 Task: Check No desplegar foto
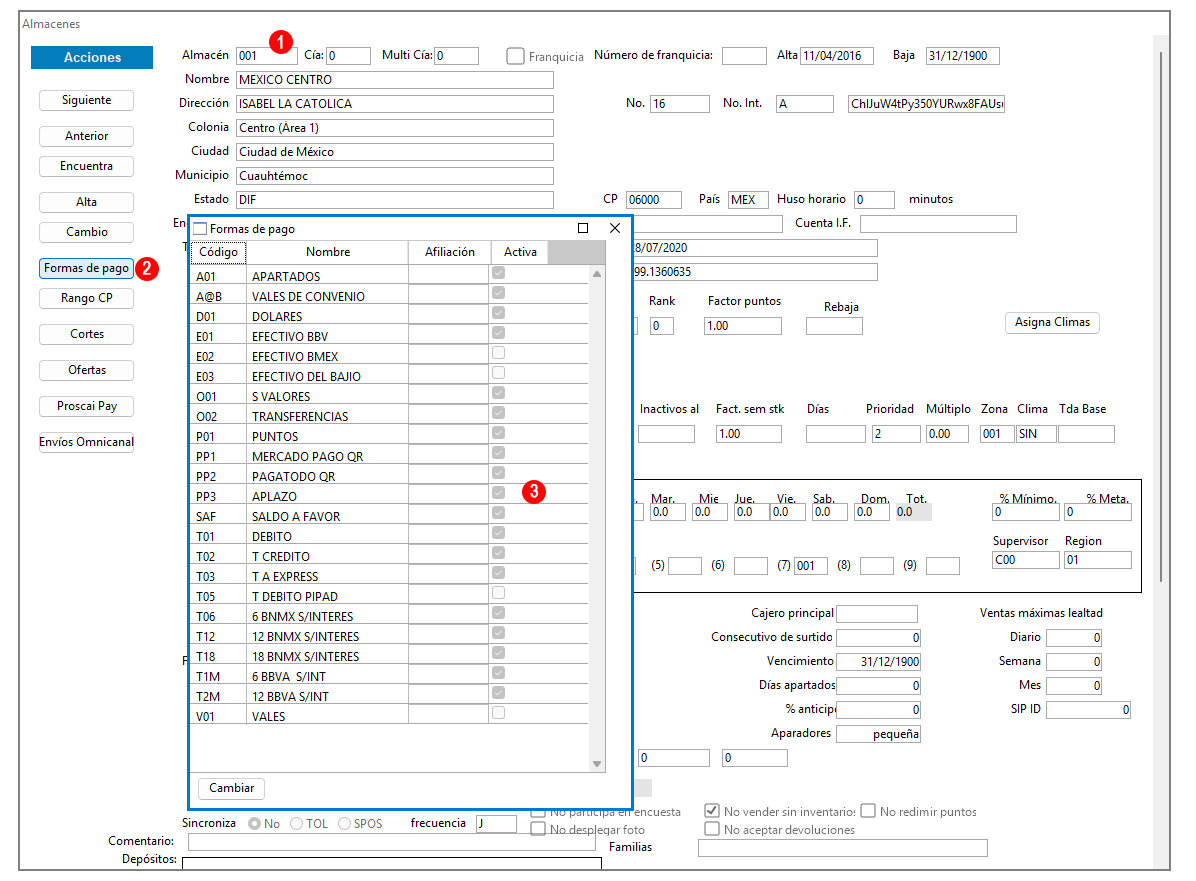point(538,829)
